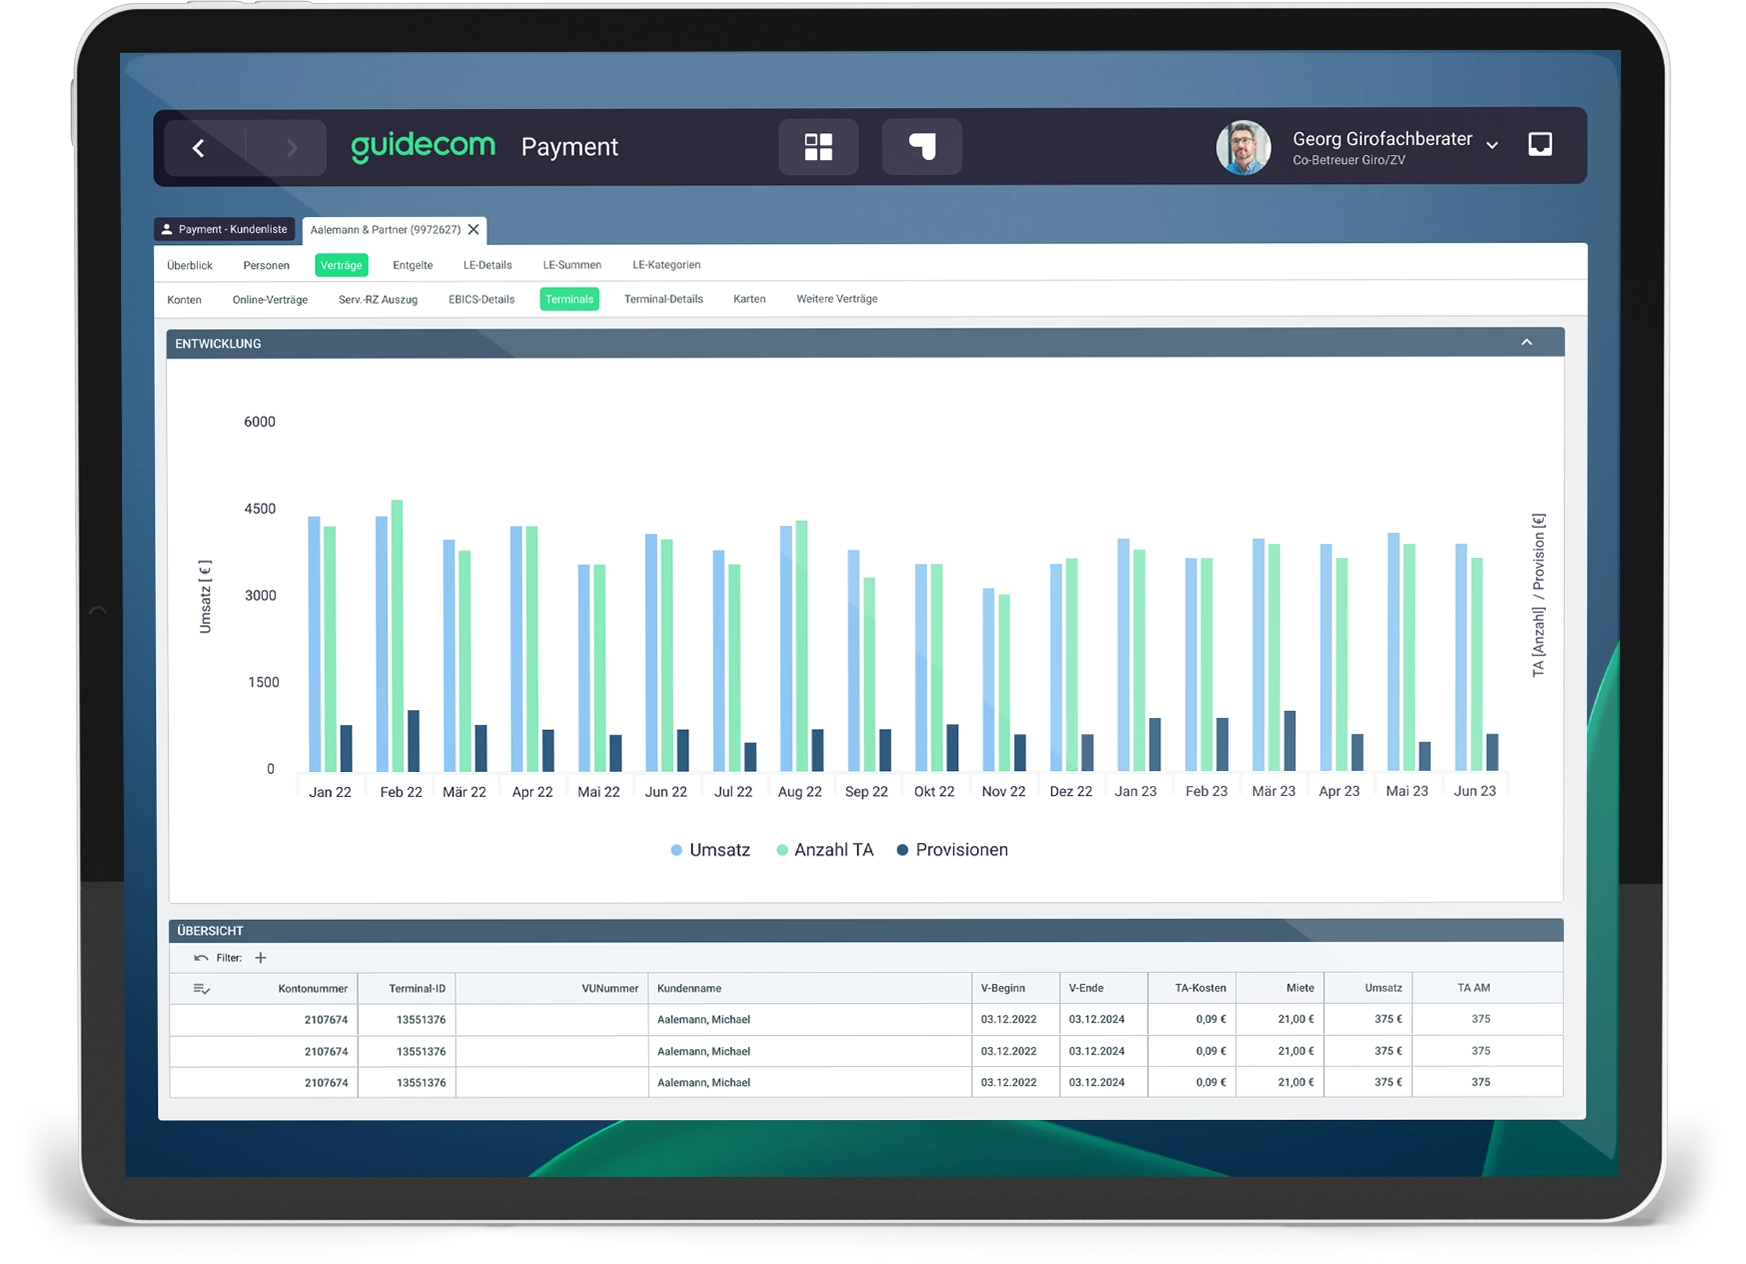Click the column settings icon in table header

[x=201, y=989]
